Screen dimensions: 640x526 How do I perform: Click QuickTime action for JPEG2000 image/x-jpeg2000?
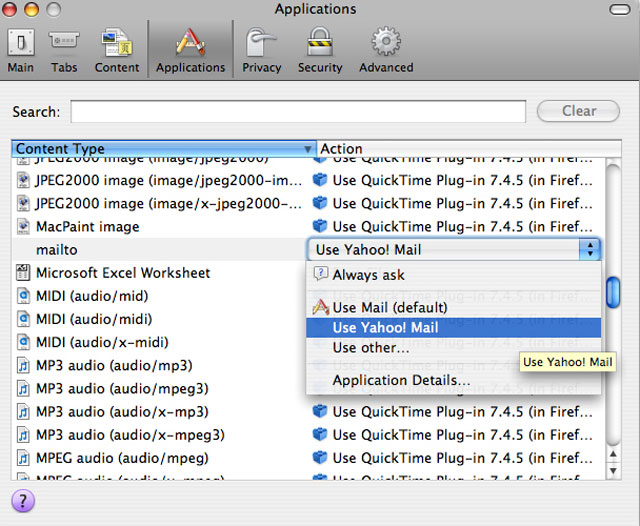[x=462, y=203]
